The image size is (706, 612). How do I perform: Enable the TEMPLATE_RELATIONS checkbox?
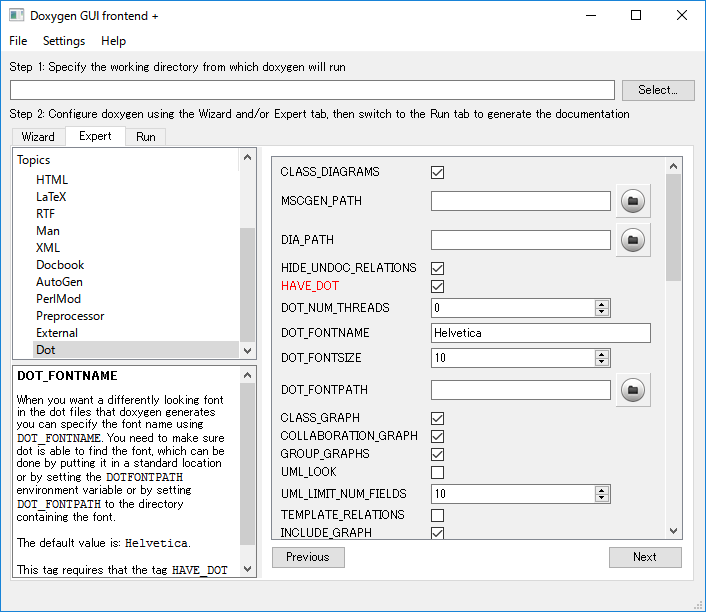[437, 515]
